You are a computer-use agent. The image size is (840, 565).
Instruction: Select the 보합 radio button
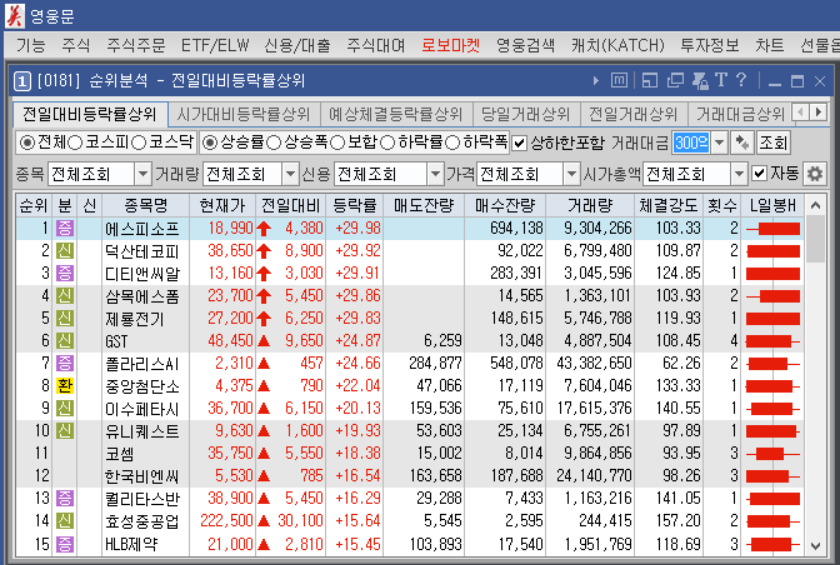338,142
